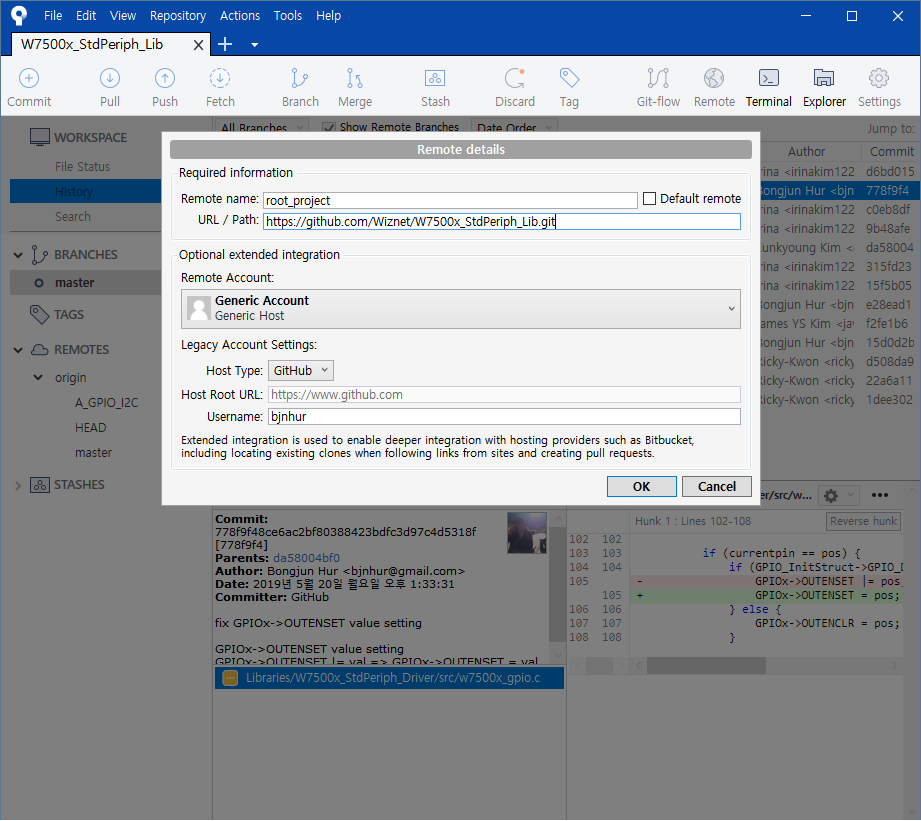
Task: Select the A_GPIO_I2C remote branch
Action: (106, 403)
